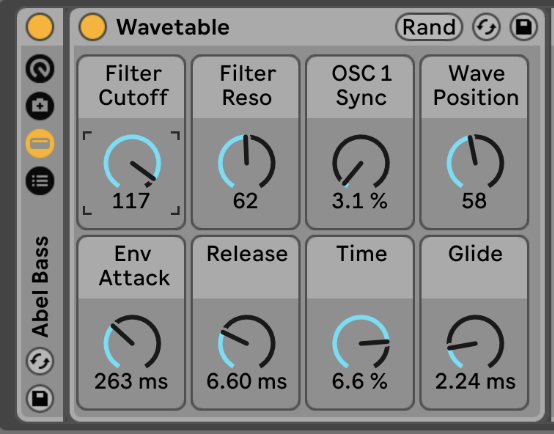Save the Wavetable preset with disk icon
The image size is (554, 434).
[x=524, y=27]
